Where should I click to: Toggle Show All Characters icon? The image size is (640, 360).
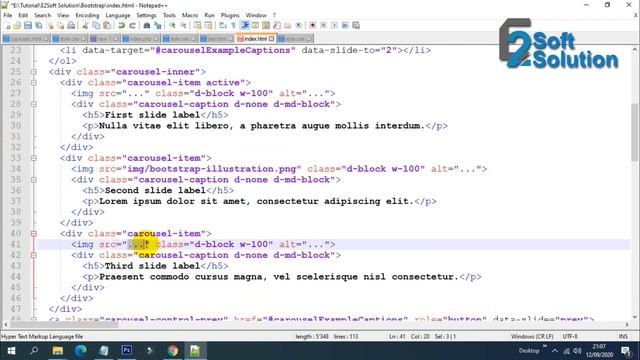(x=233, y=25)
